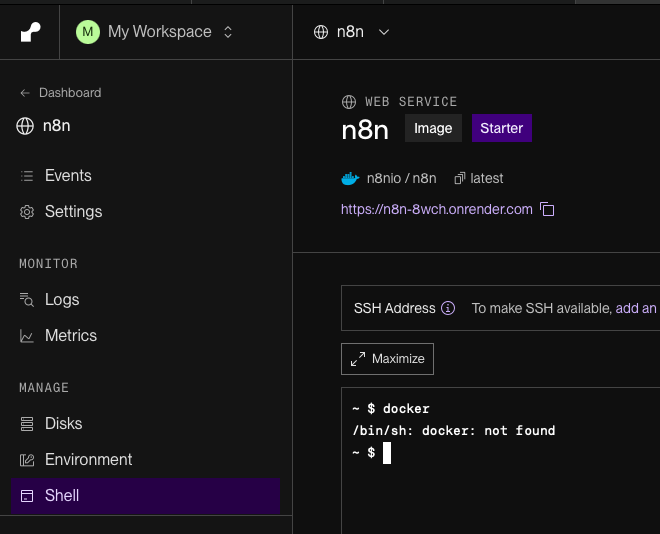Click the Events list icon
The width and height of the screenshot is (660, 534).
[x=27, y=176]
